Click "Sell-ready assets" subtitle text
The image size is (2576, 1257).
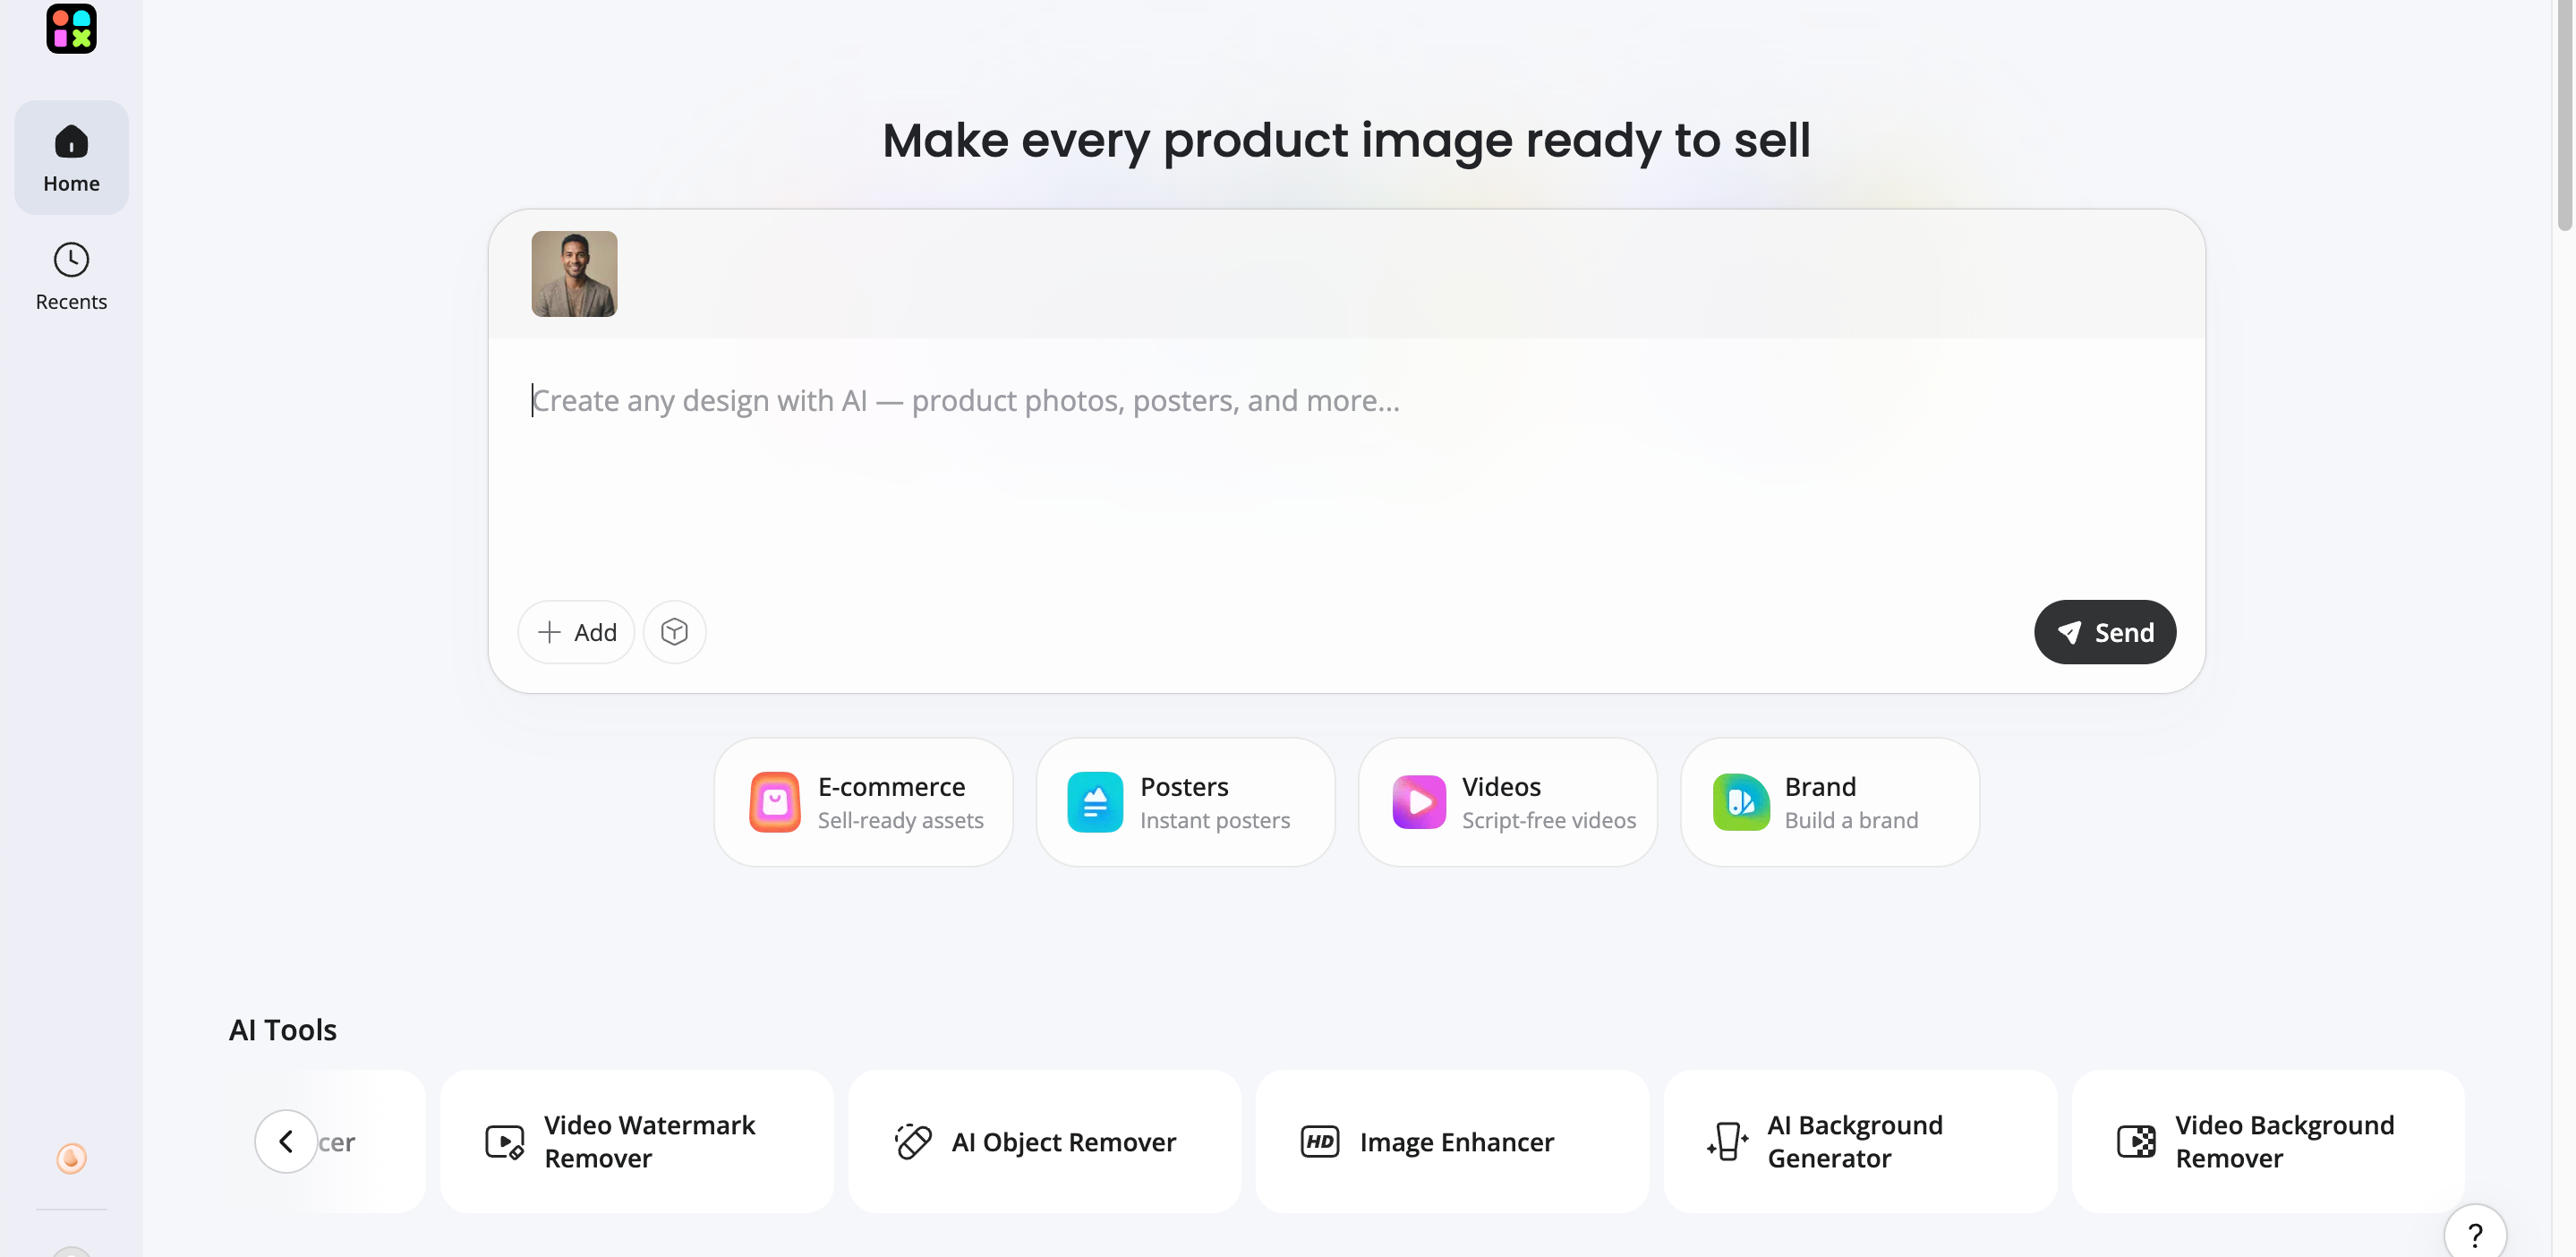(901, 821)
